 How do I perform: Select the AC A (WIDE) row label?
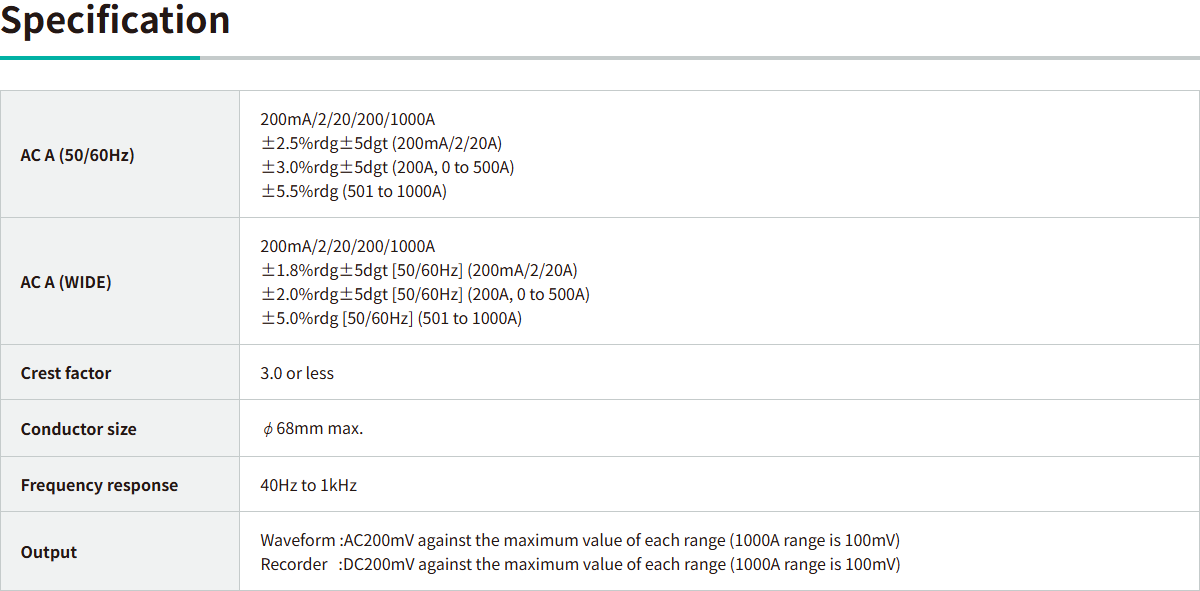[66, 282]
